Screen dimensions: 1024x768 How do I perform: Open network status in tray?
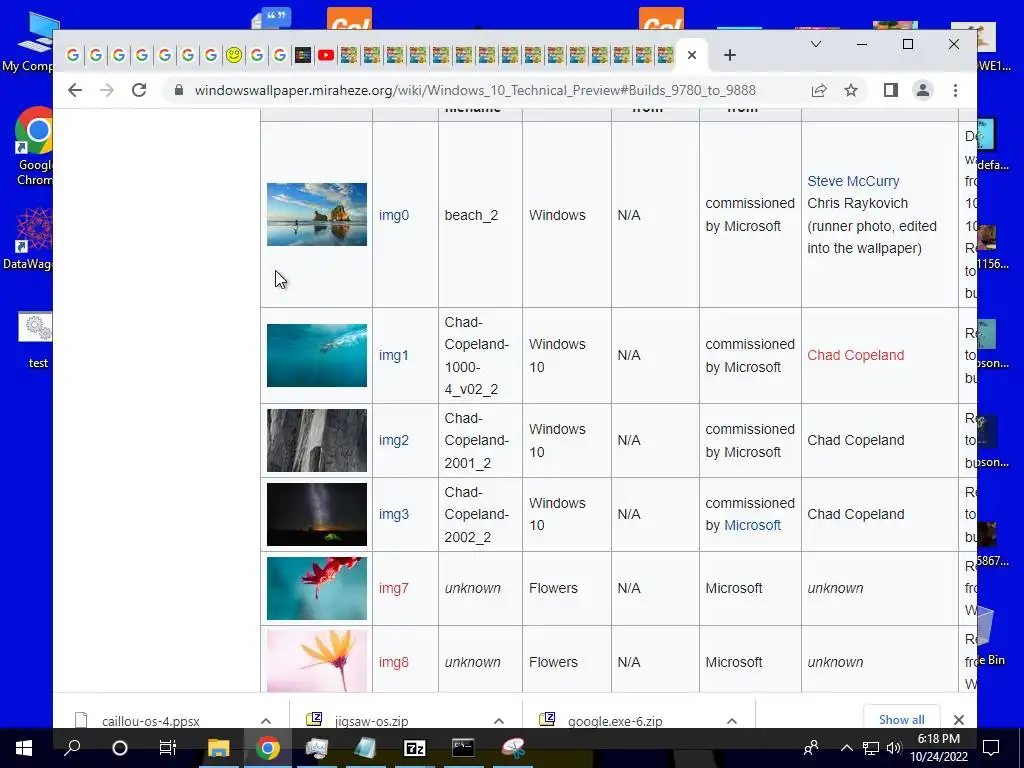[x=870, y=748]
